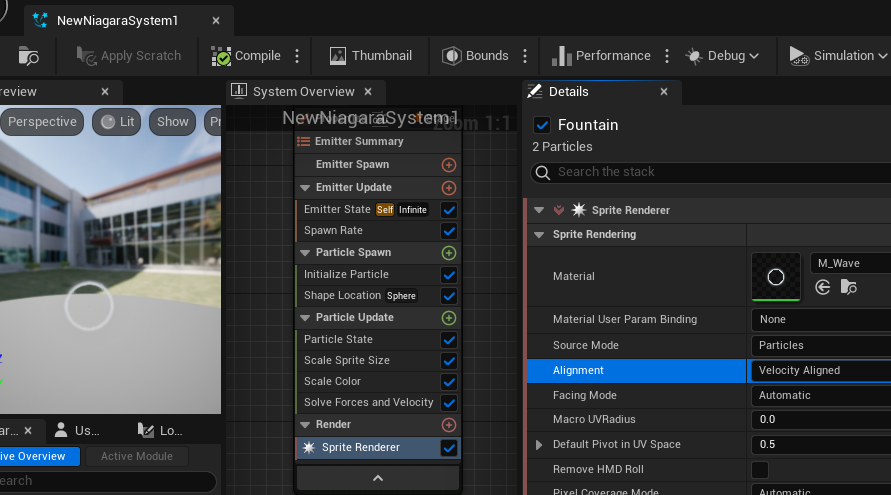
Task: Open the Compile options menu dots
Action: pos(297,56)
